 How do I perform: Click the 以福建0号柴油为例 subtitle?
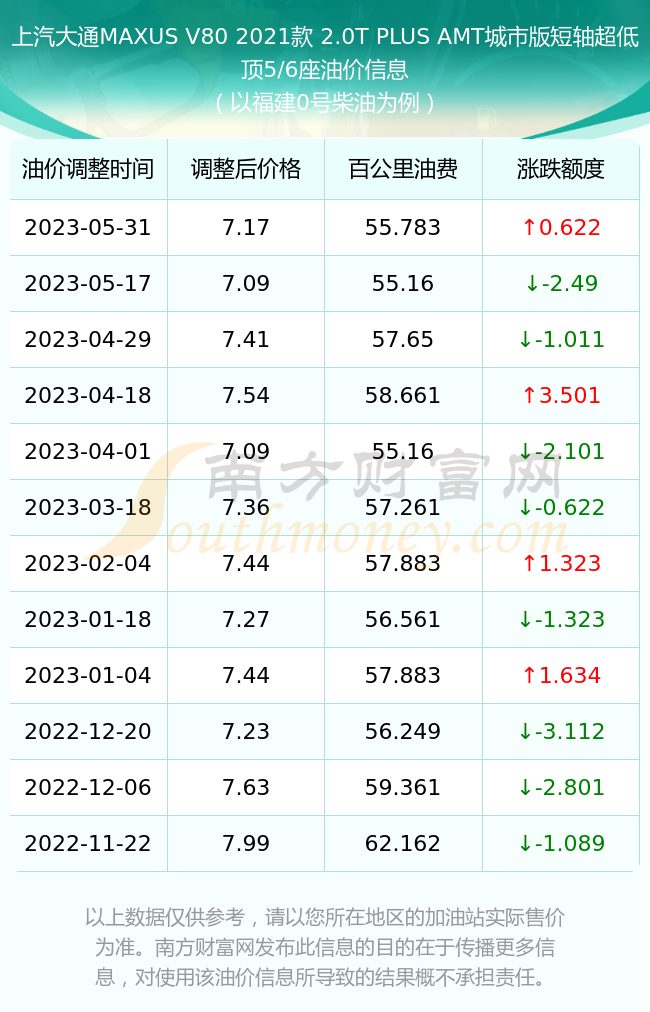point(325,103)
